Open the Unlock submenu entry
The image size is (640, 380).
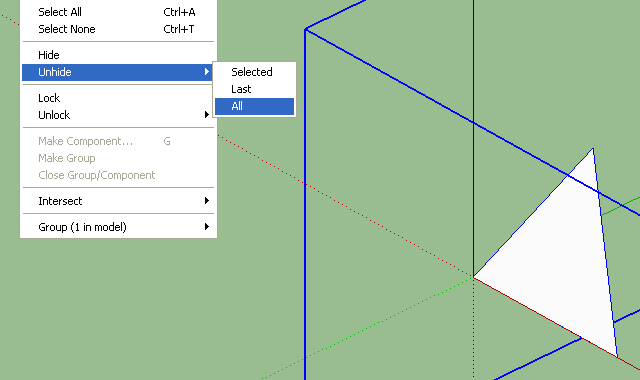[118, 115]
